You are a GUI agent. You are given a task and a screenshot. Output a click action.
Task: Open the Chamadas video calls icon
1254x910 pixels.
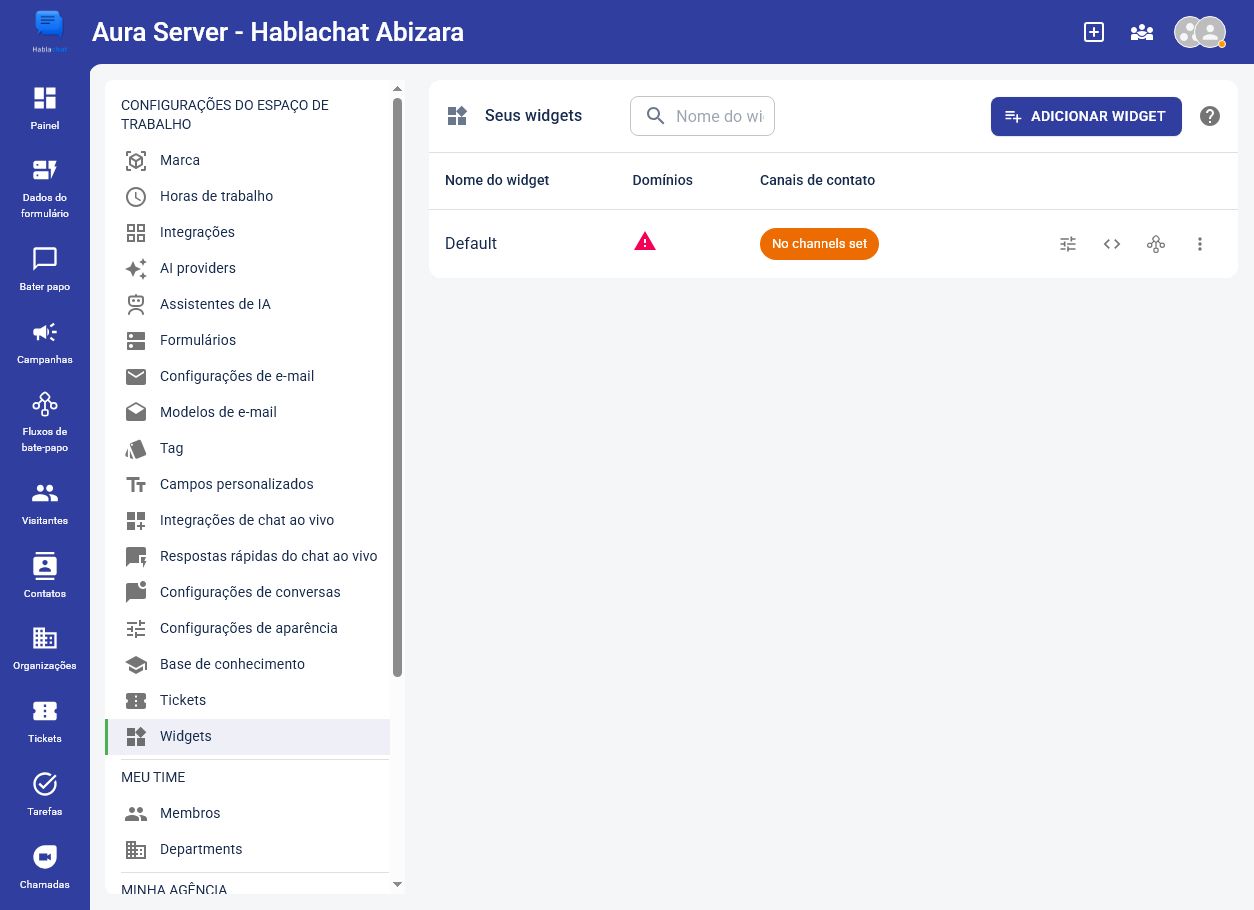pyautogui.click(x=45, y=867)
